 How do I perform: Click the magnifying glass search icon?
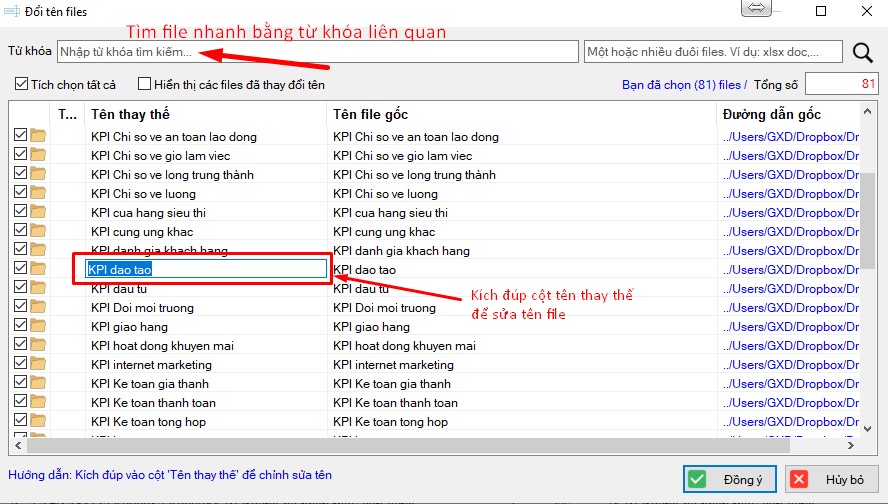[862, 52]
